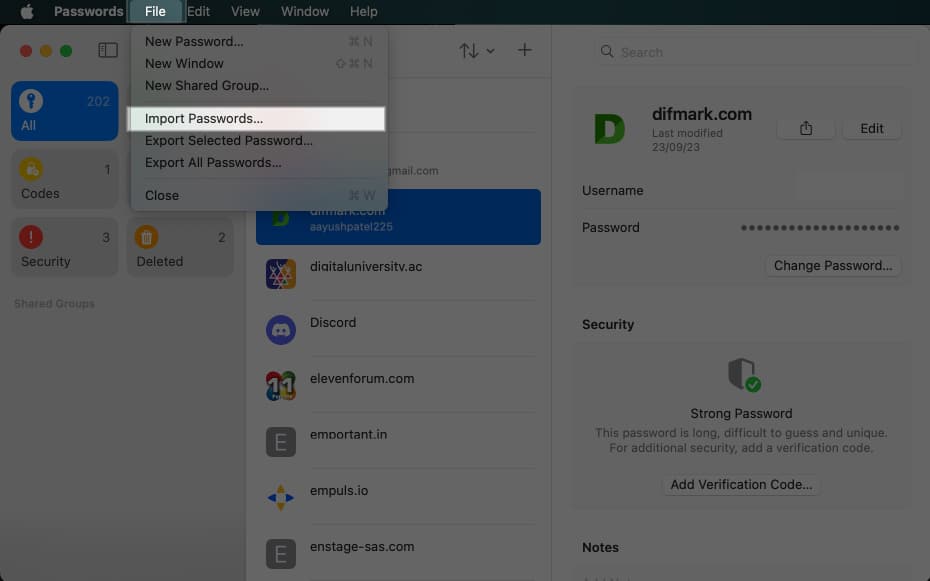Viewport: 930px width, 581px height.
Task: Choose Export All Passwords… option
Action: (259, 162)
